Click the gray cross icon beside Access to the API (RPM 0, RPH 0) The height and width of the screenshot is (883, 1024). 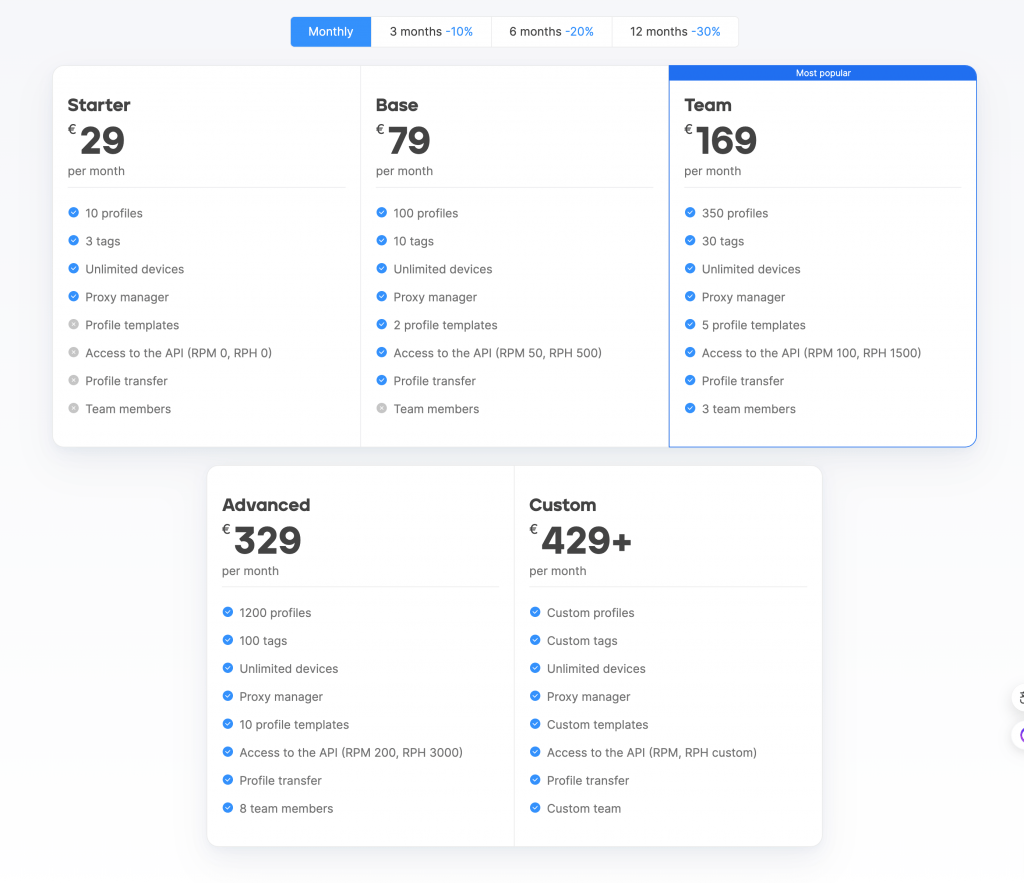click(74, 352)
